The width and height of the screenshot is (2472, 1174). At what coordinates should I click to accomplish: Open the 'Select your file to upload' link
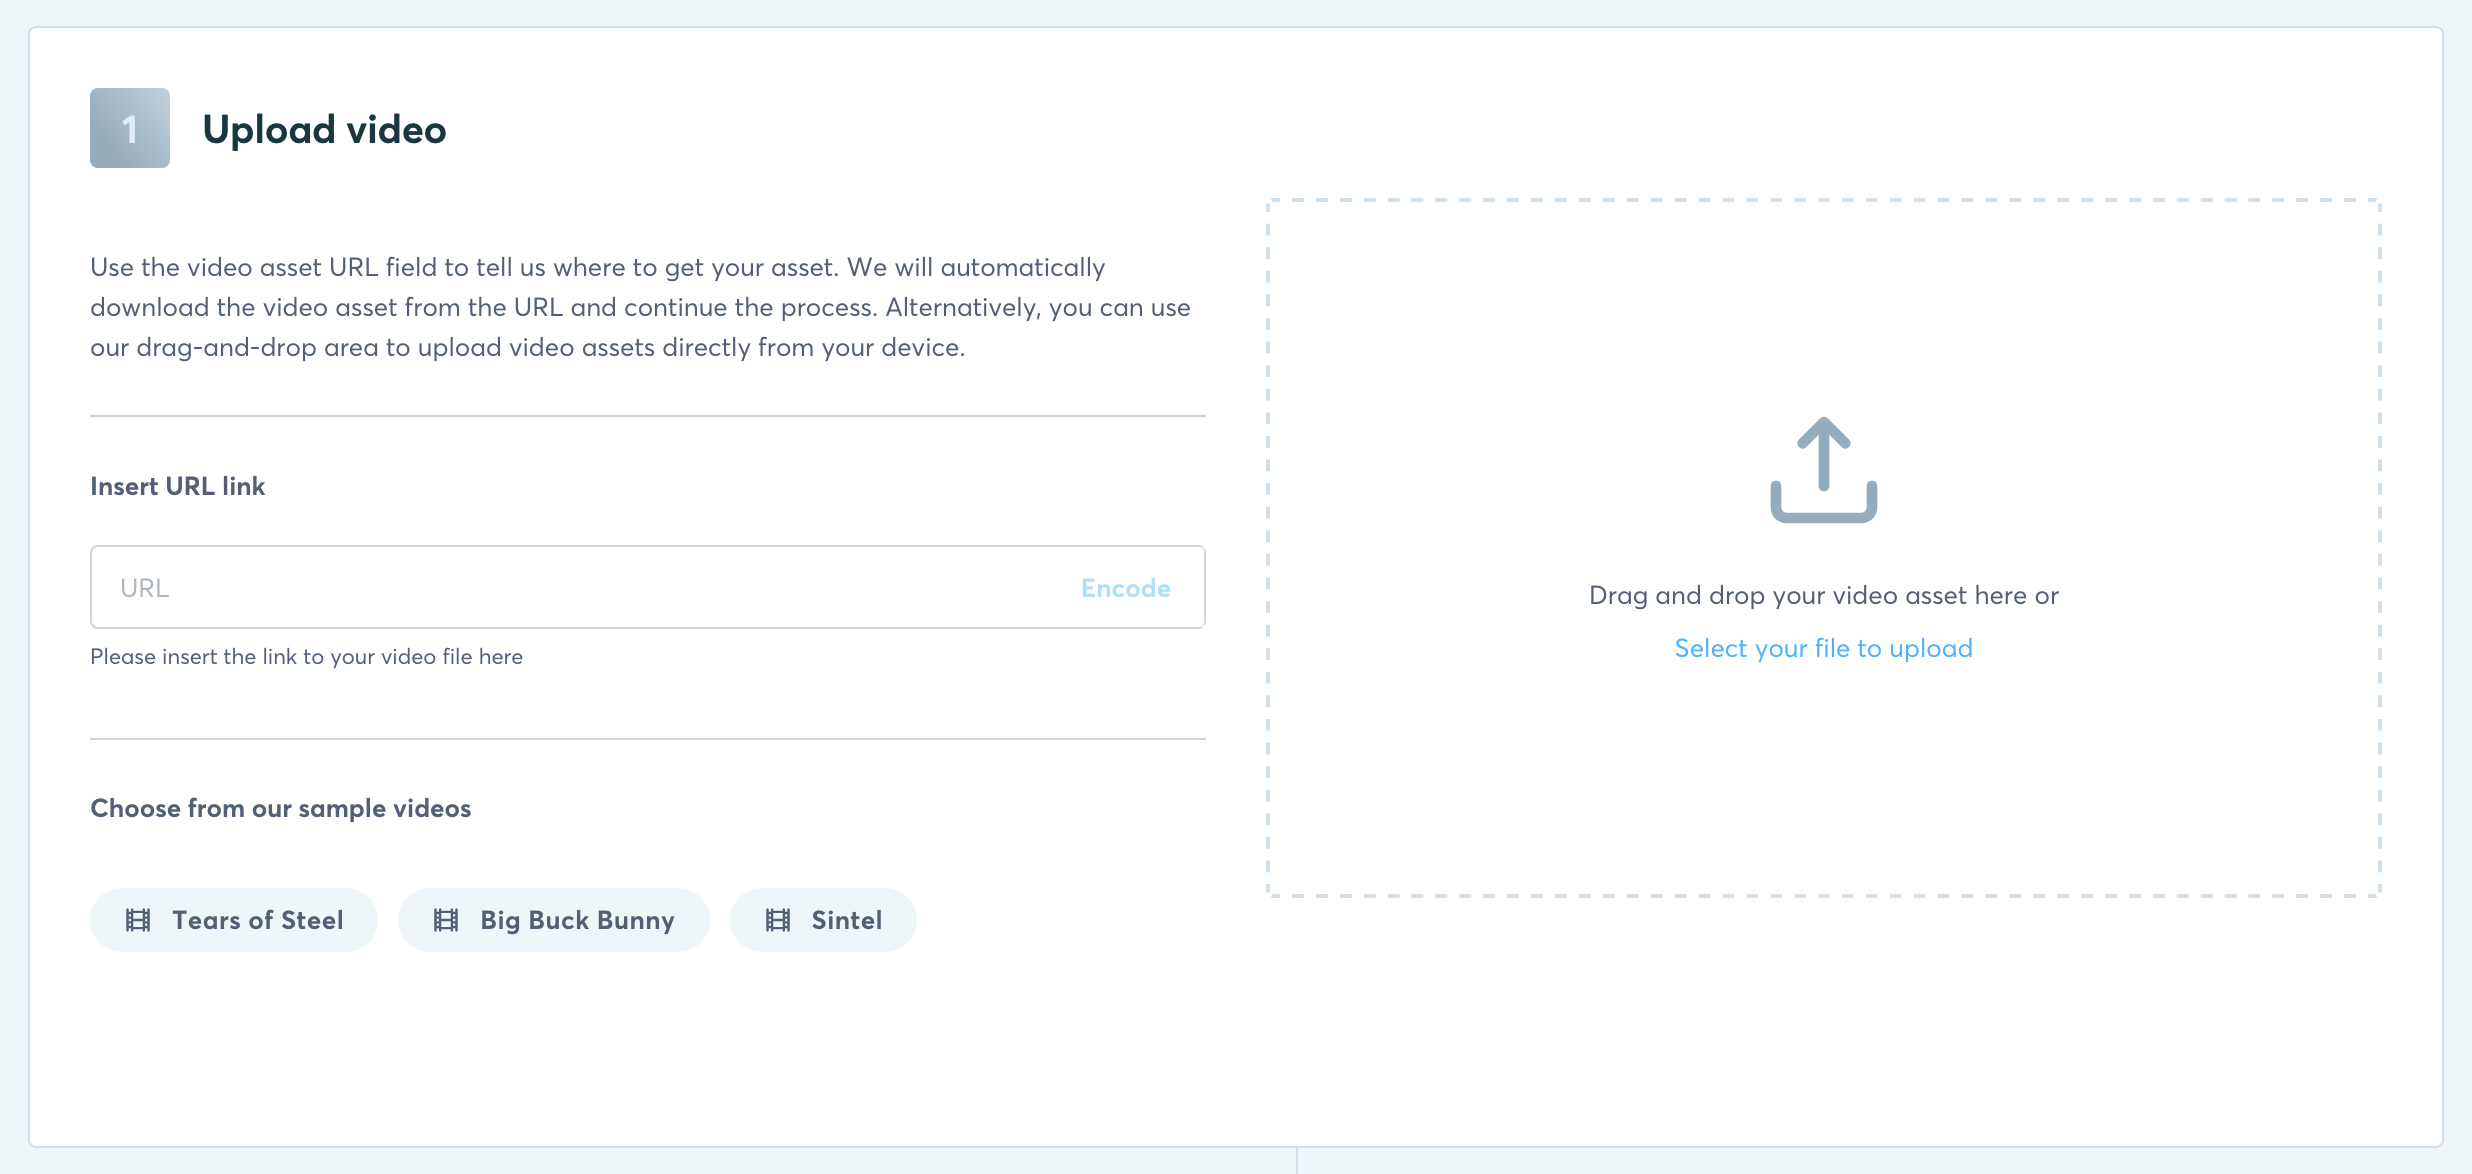pos(1823,648)
